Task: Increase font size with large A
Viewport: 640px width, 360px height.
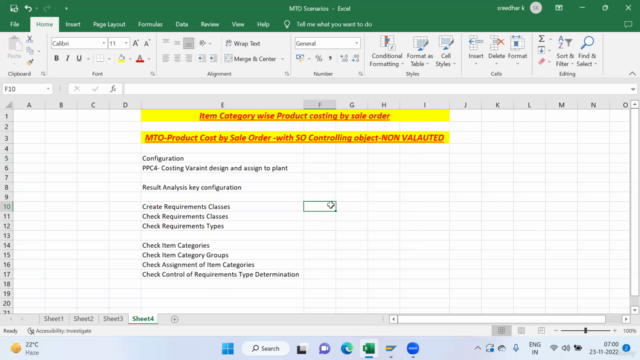Action: pos(136,43)
